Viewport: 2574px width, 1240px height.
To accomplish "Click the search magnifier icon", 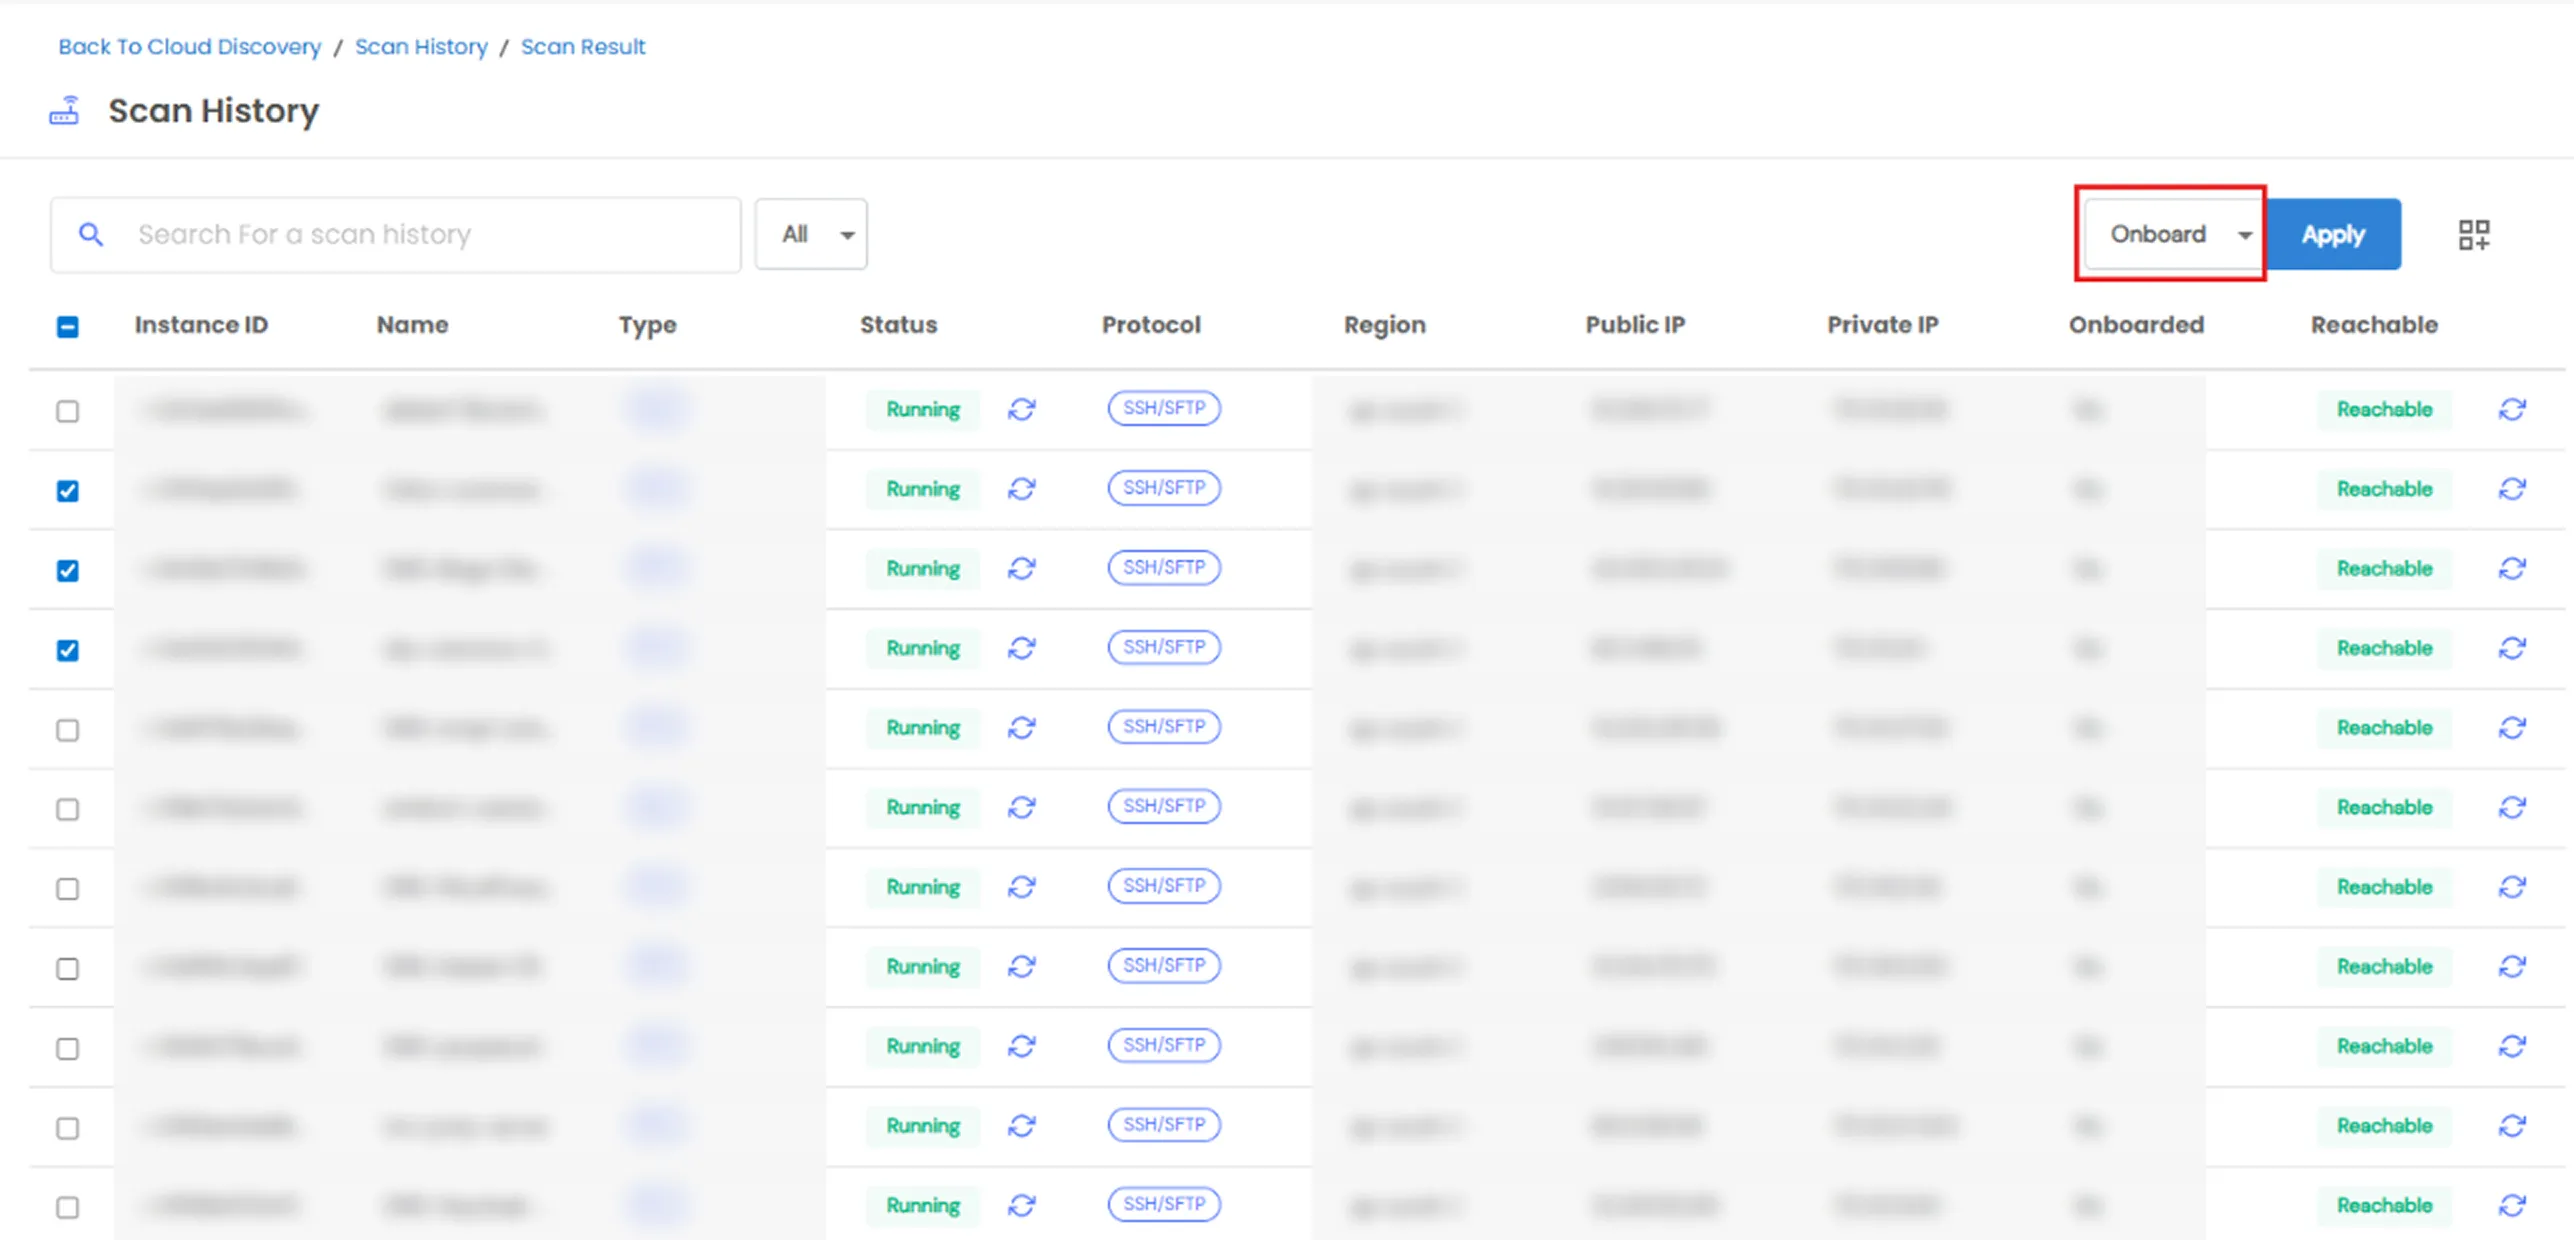I will click(91, 234).
